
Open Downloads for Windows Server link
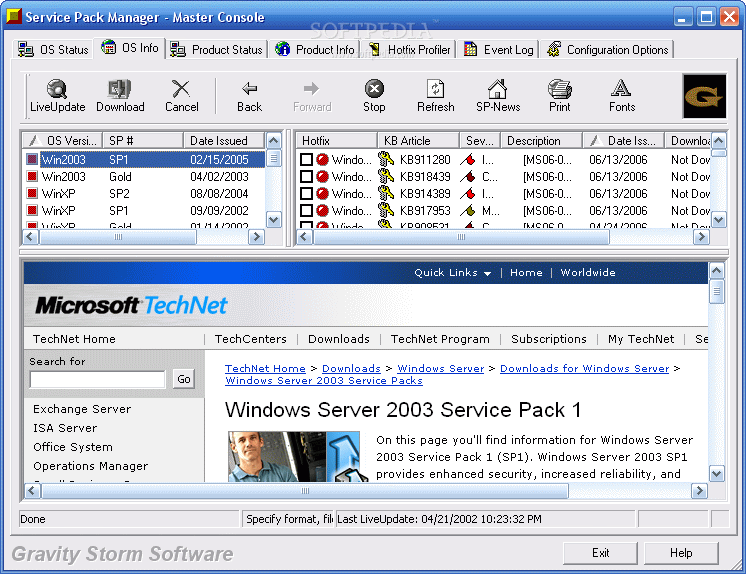pyautogui.click(x=584, y=368)
